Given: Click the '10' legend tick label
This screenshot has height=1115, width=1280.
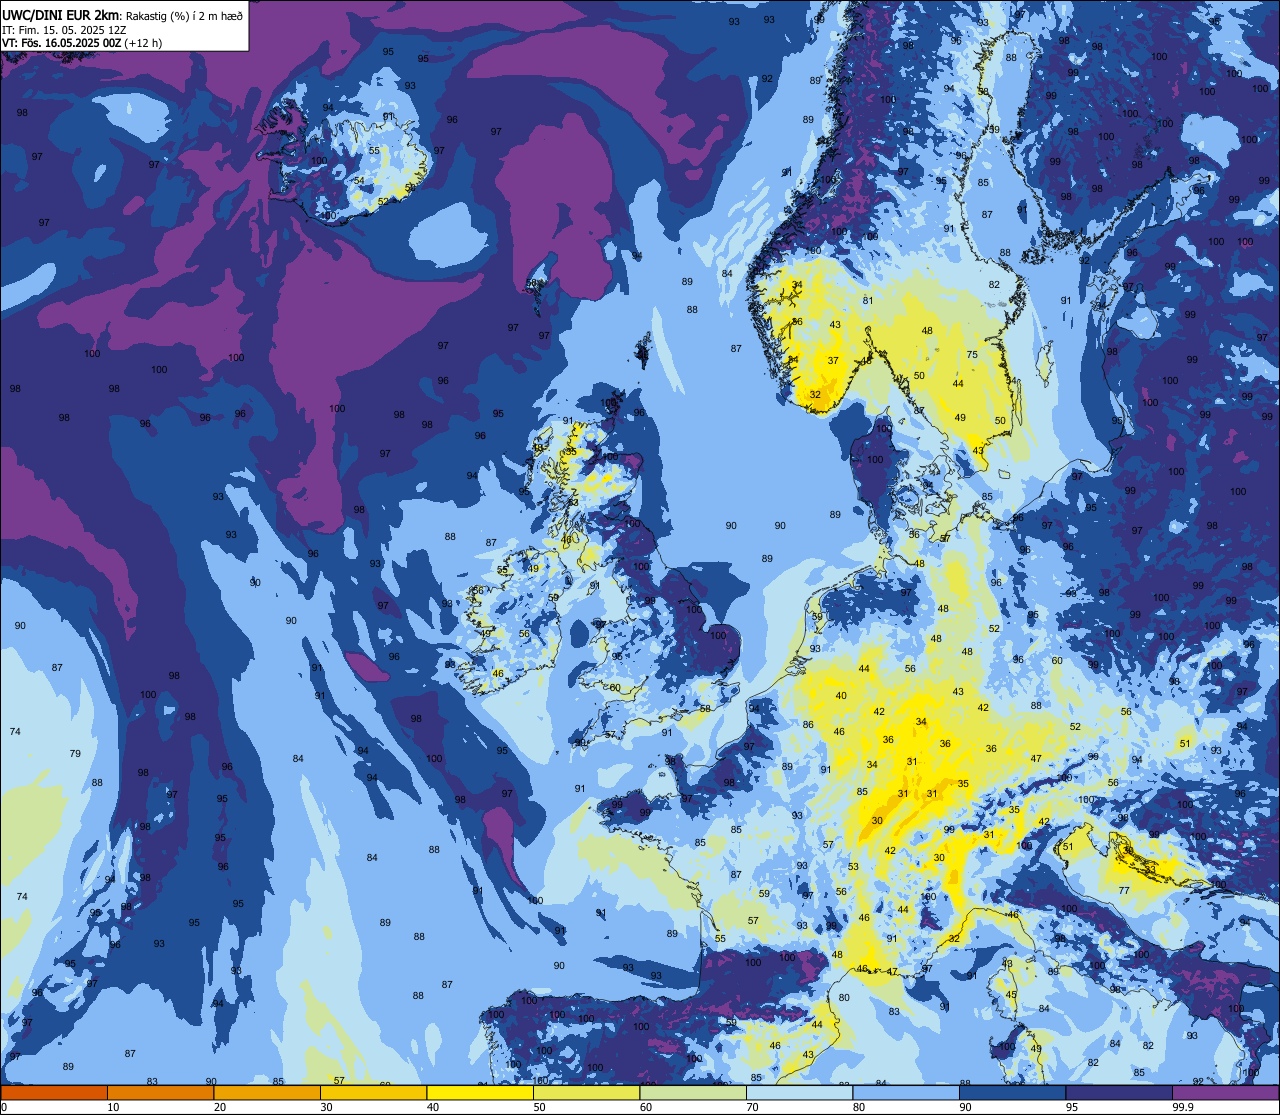Looking at the screenshot, I should (113, 1107).
